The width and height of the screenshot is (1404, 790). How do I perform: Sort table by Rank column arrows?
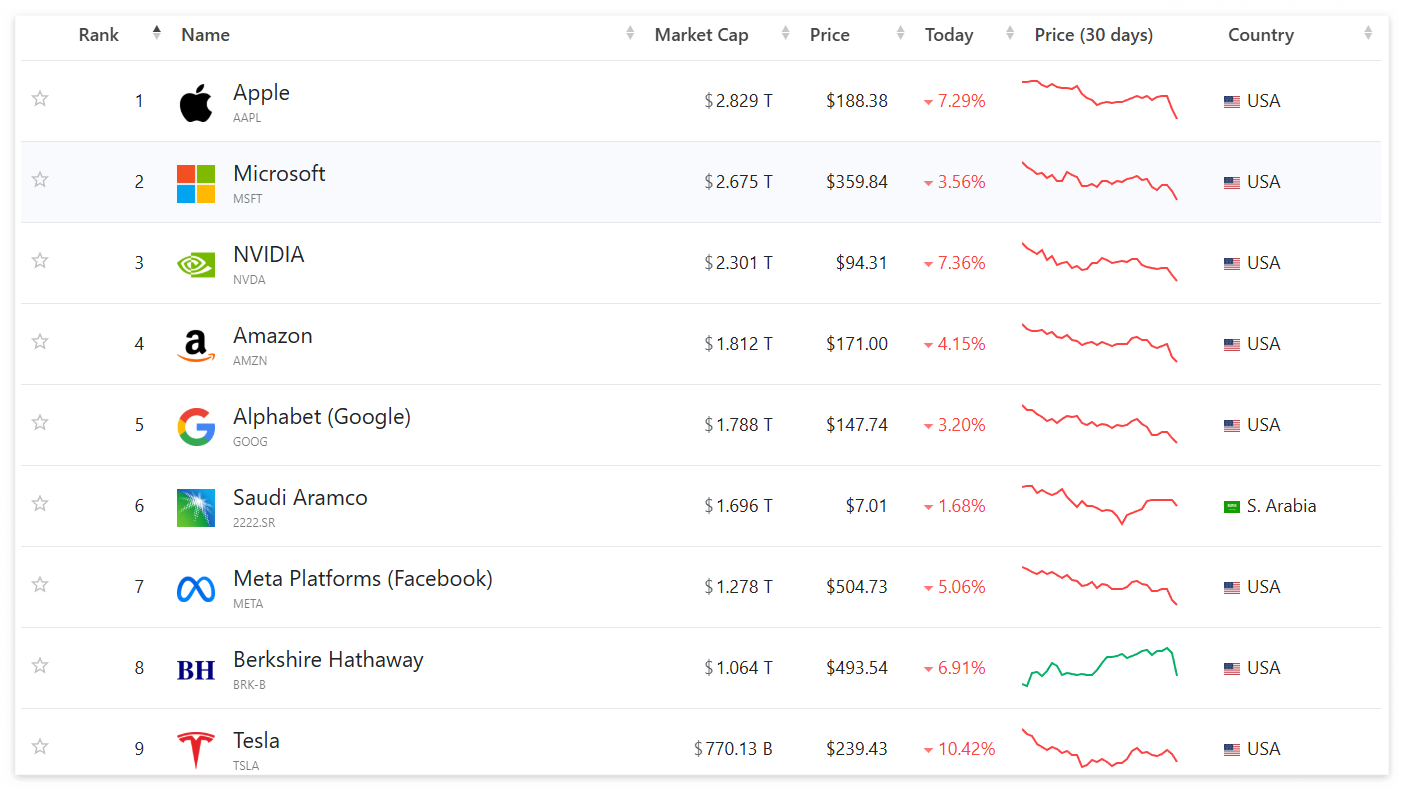[x=157, y=33]
